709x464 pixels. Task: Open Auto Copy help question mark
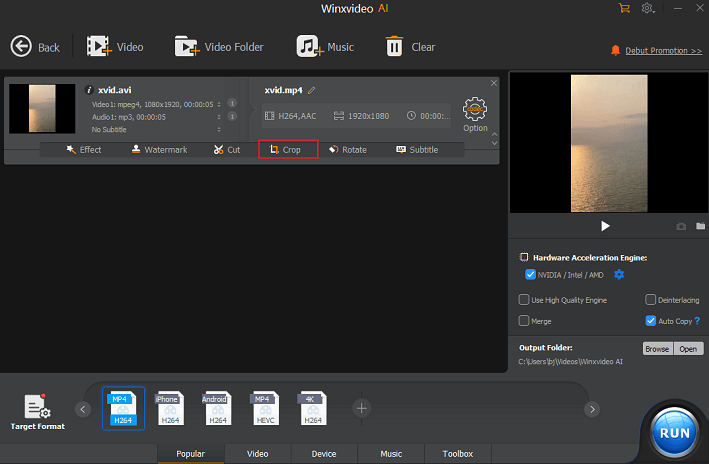click(x=697, y=321)
